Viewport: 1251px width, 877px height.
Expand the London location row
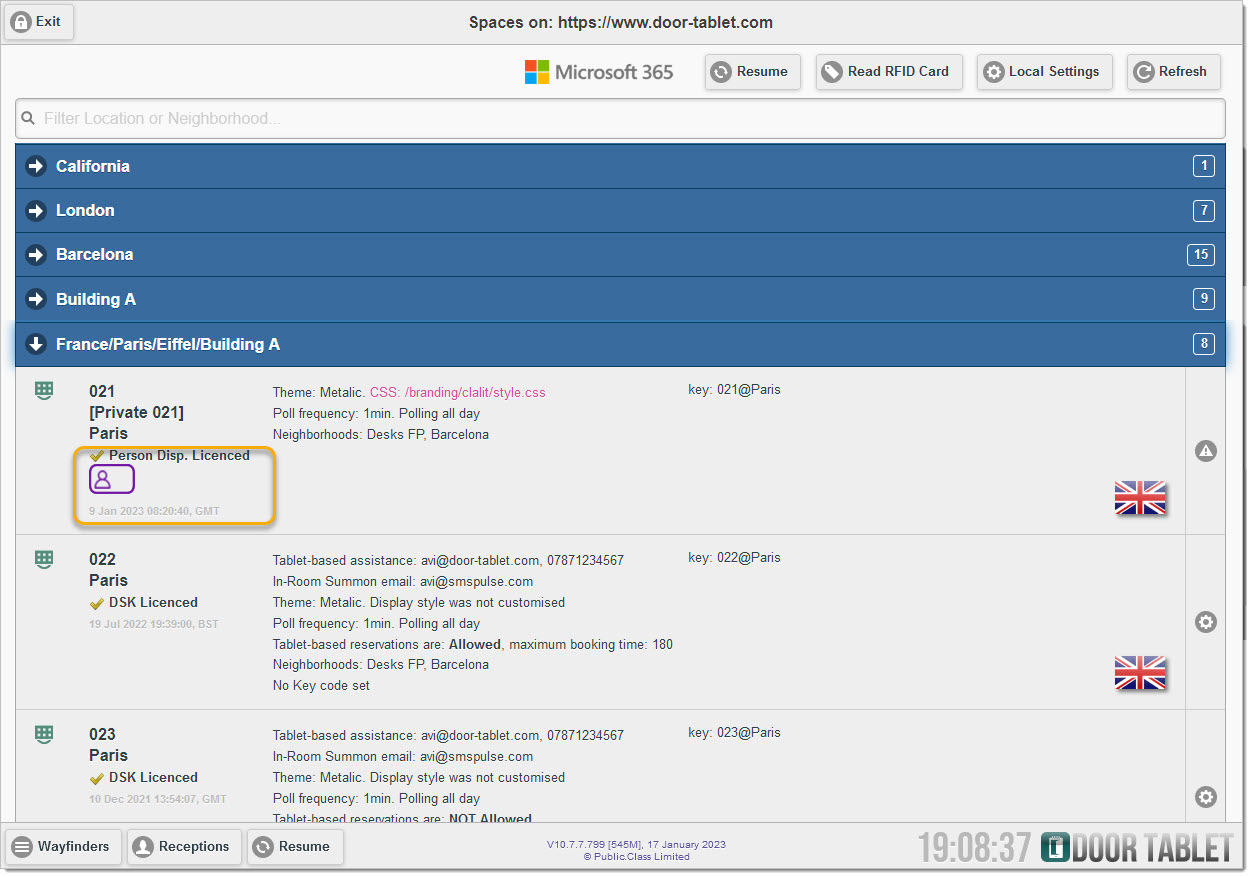(85, 210)
